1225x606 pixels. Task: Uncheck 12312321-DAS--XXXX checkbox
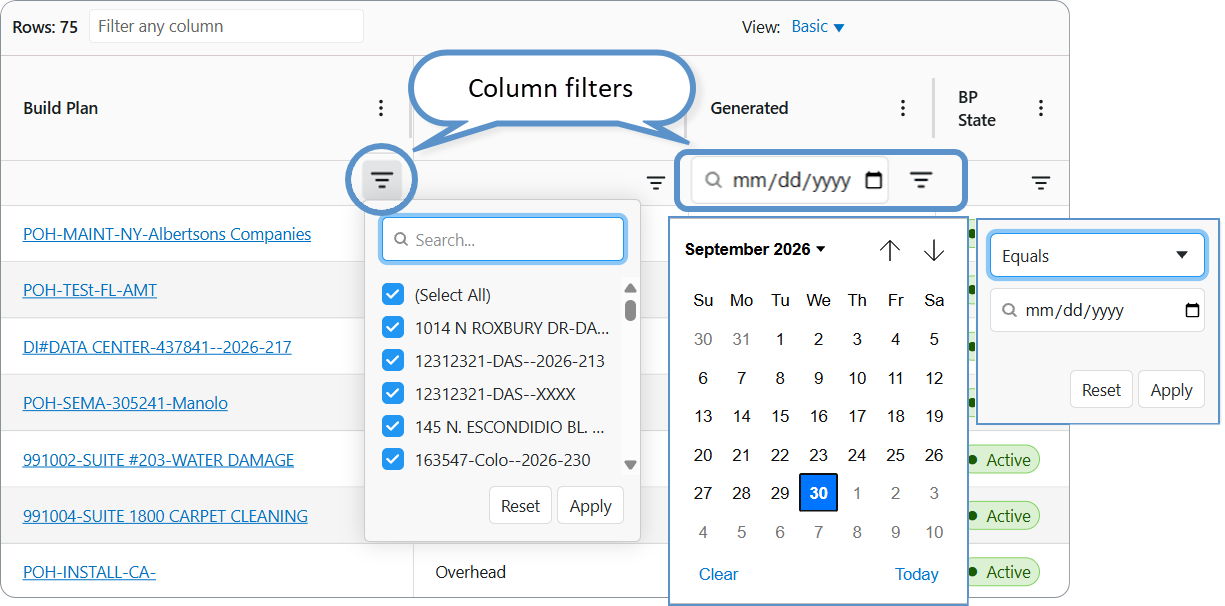tap(393, 394)
